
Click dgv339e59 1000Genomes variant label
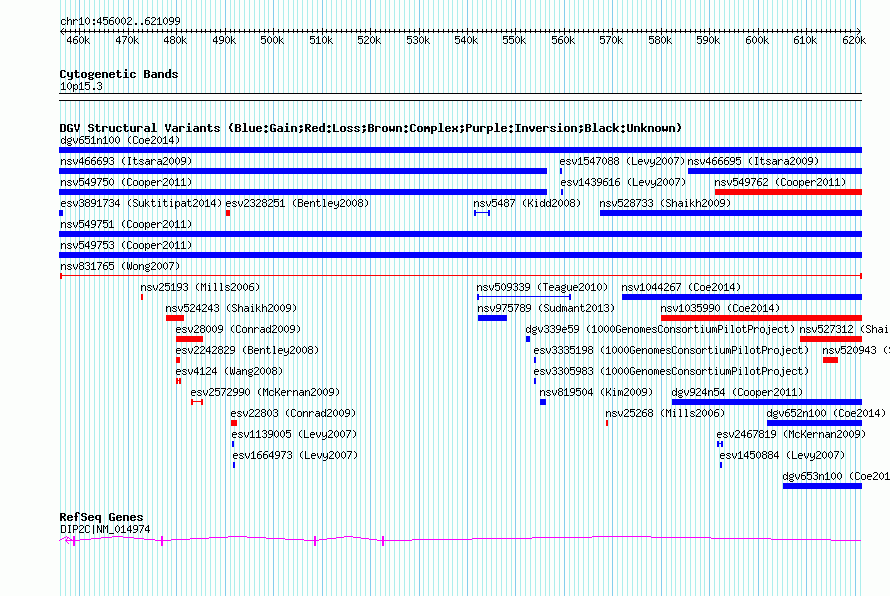point(660,329)
